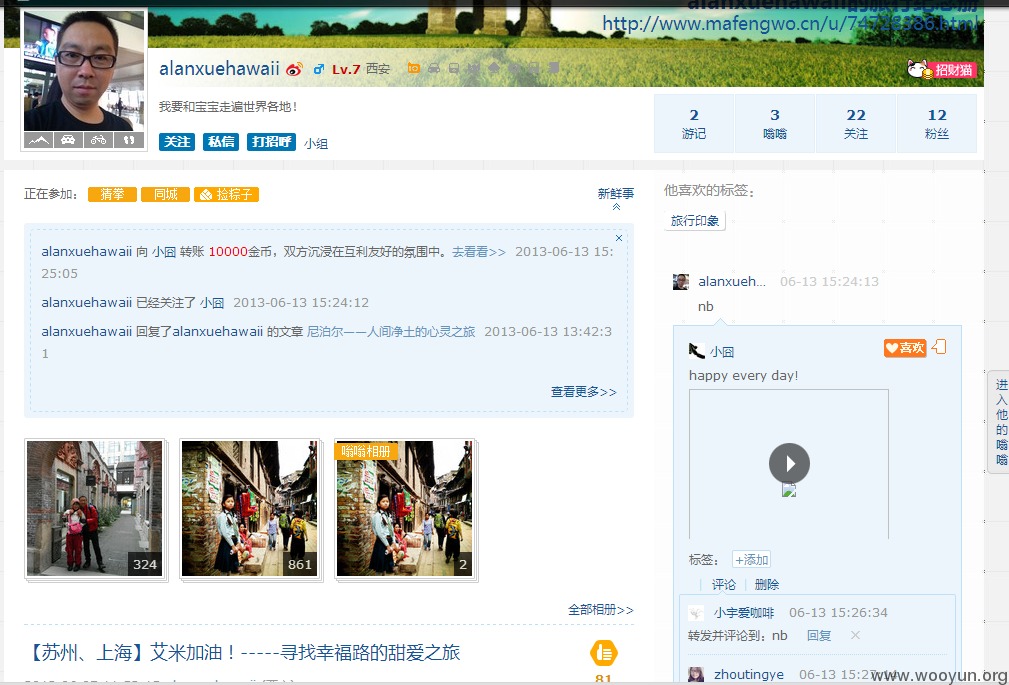This screenshot has height=685, width=1009.
Task: Open the 小组 groups link
Action: click(316, 144)
